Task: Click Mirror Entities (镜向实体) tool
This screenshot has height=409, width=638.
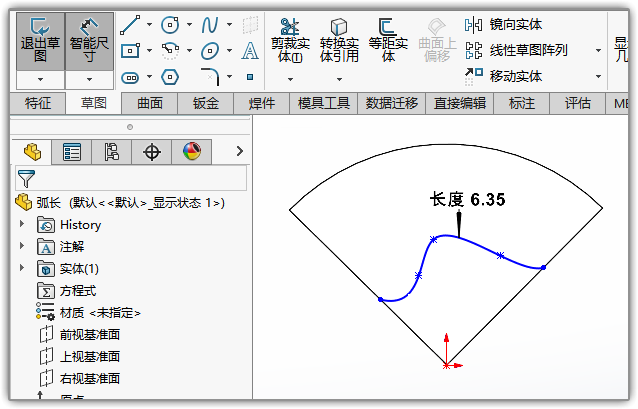Action: [x=504, y=25]
